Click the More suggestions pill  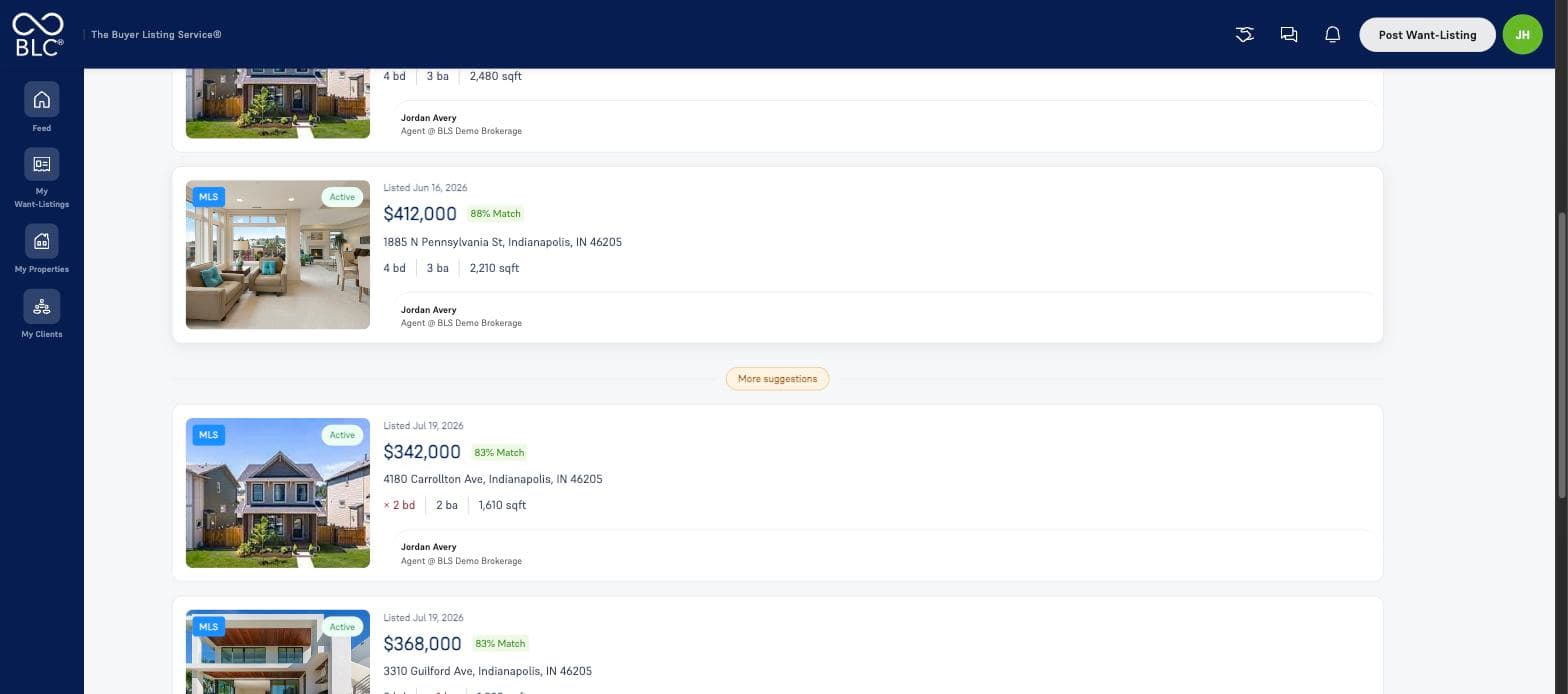pos(777,379)
